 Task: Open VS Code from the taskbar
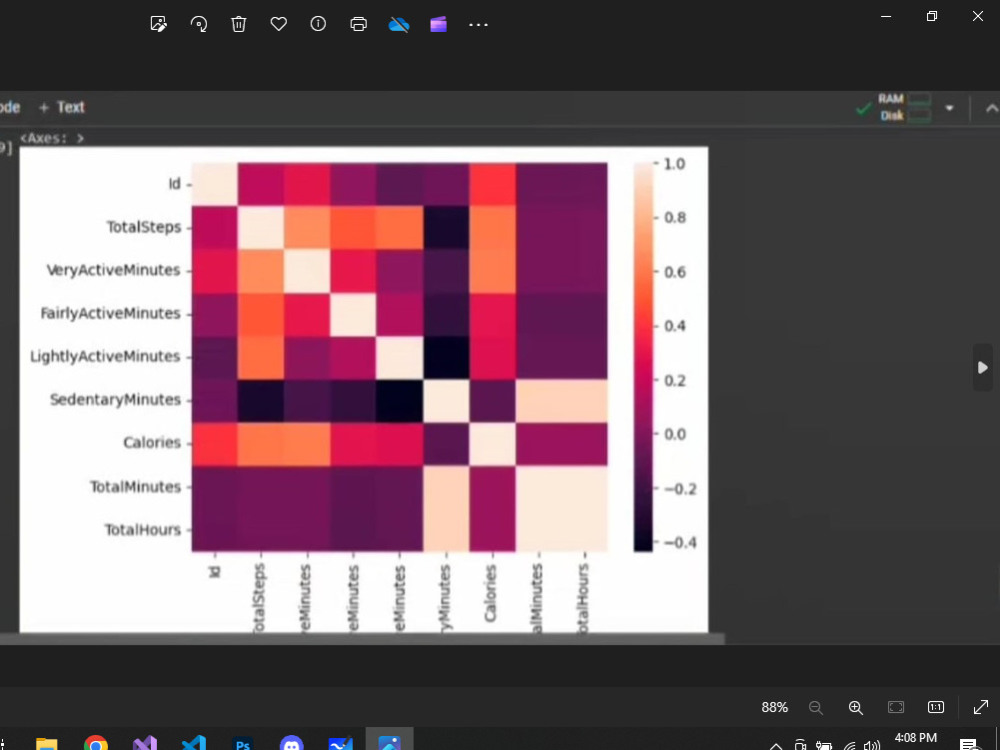point(194,744)
